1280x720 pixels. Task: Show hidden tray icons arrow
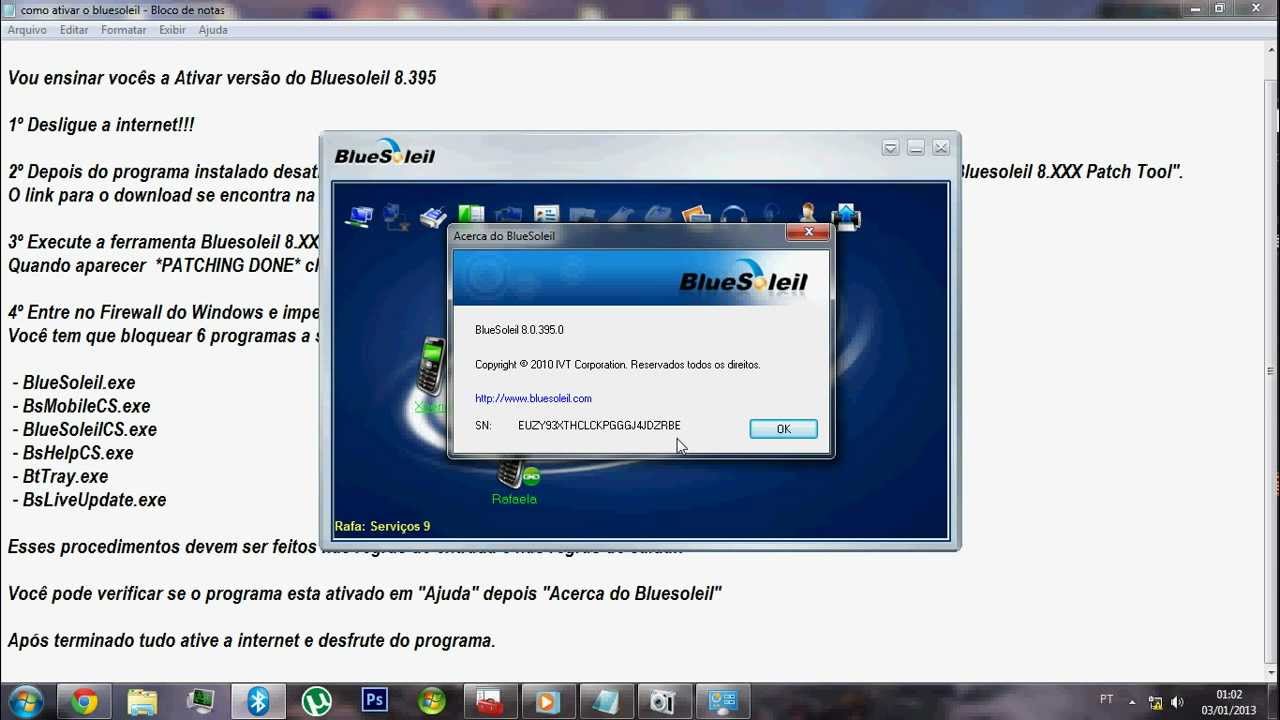point(1132,702)
